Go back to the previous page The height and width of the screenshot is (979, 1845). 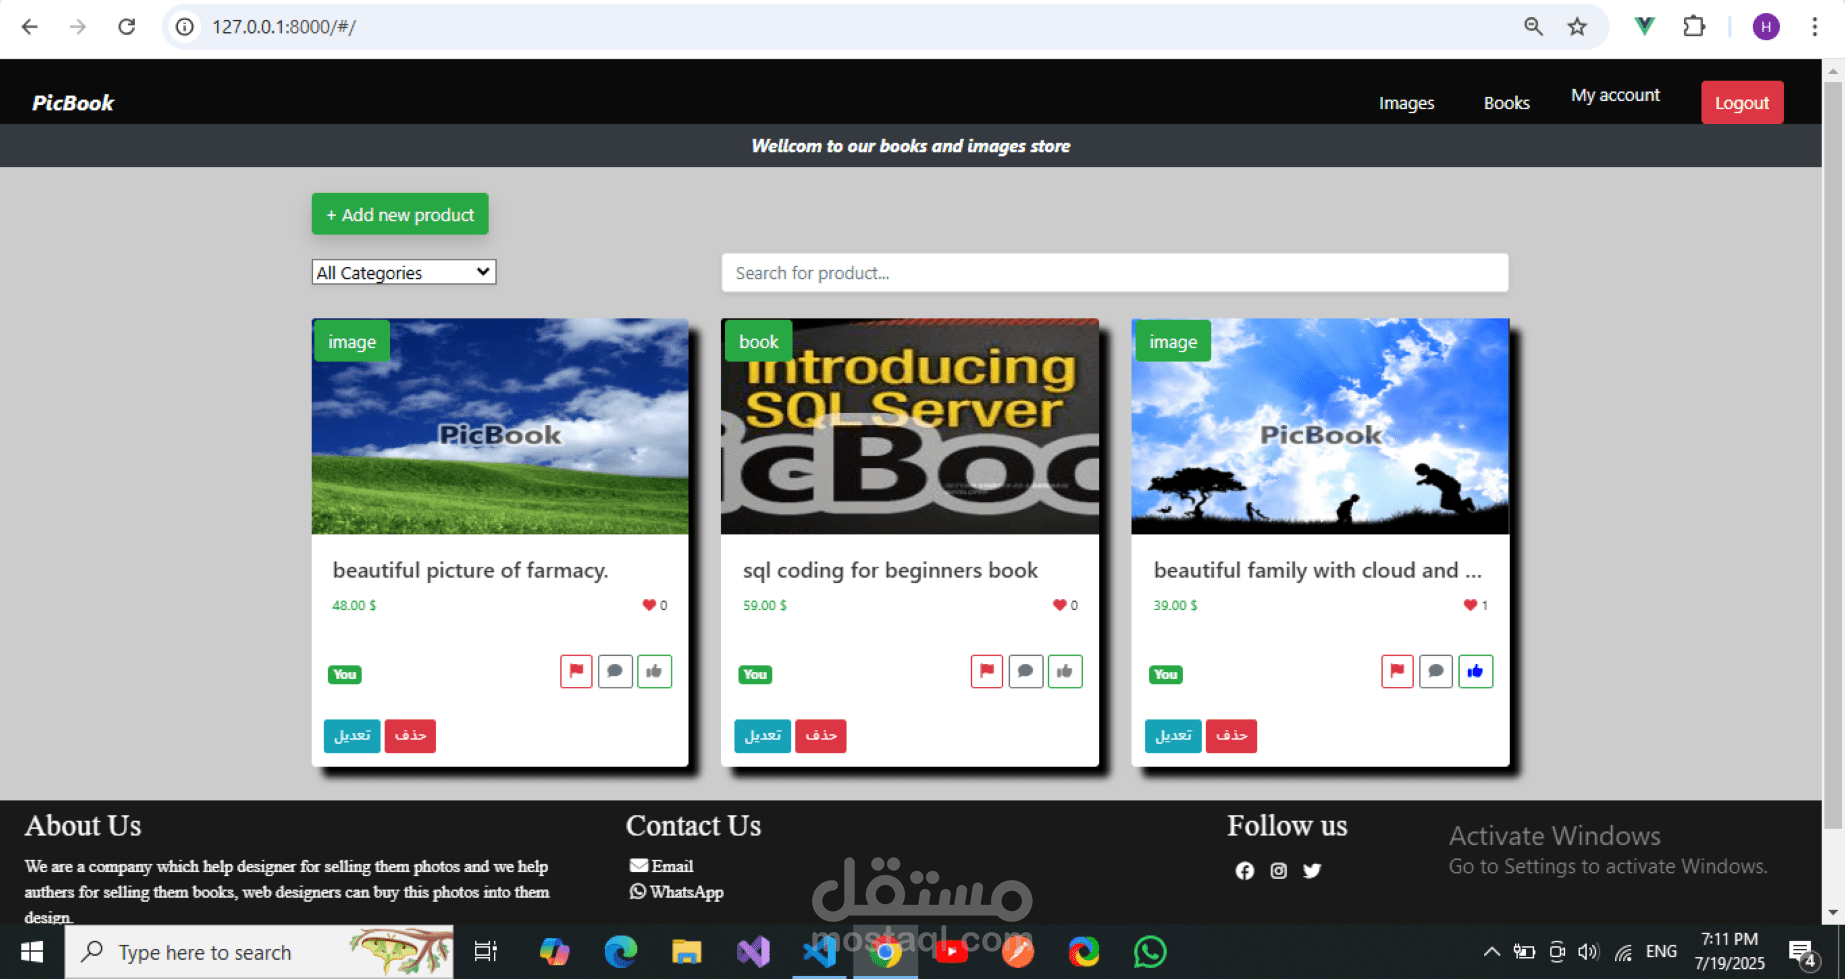coord(30,27)
